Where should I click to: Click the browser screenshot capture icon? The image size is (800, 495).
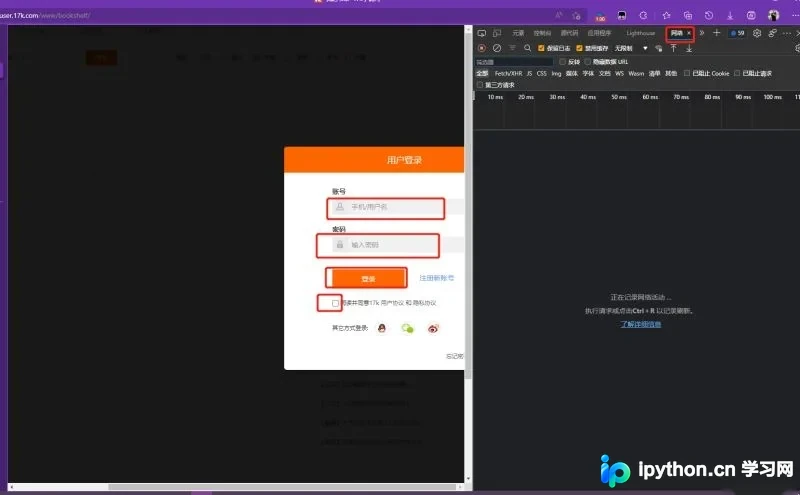click(751, 16)
